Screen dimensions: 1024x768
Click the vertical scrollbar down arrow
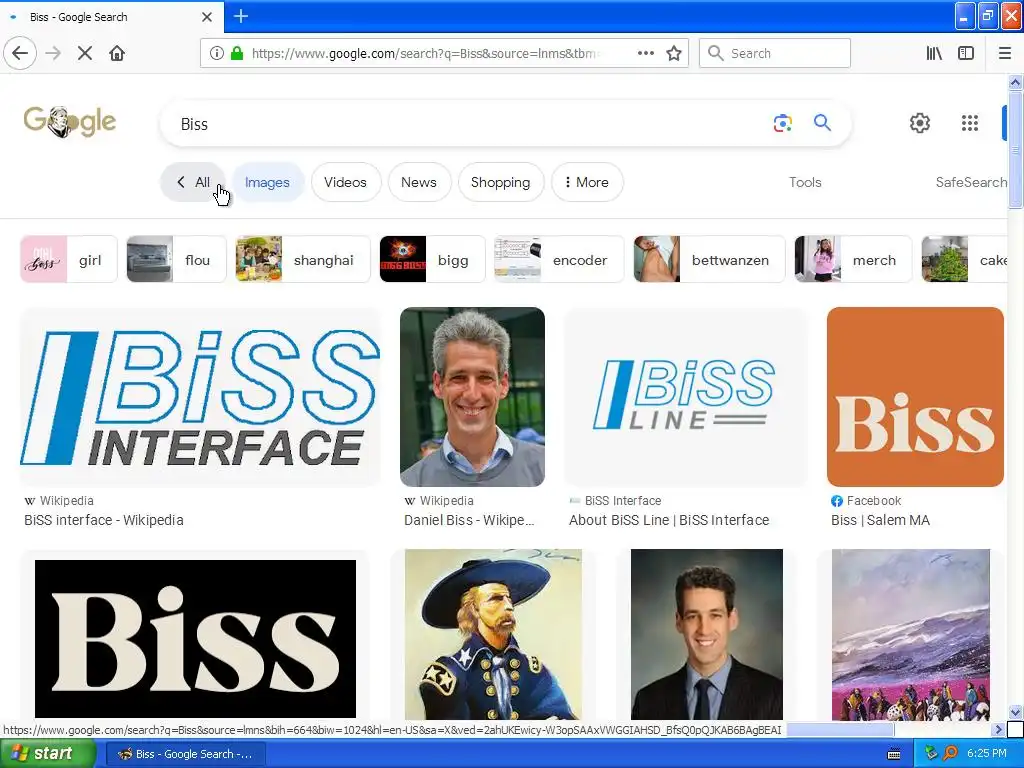pyautogui.click(x=1015, y=712)
